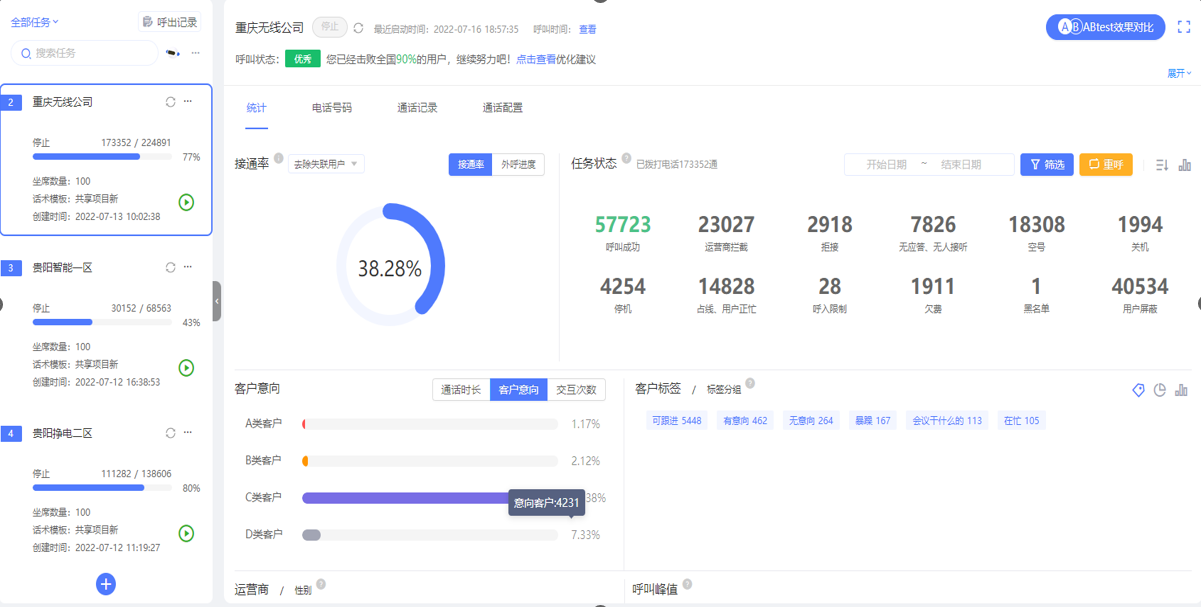
Task: Click the 筛选 filter button
Action: click(x=1046, y=164)
